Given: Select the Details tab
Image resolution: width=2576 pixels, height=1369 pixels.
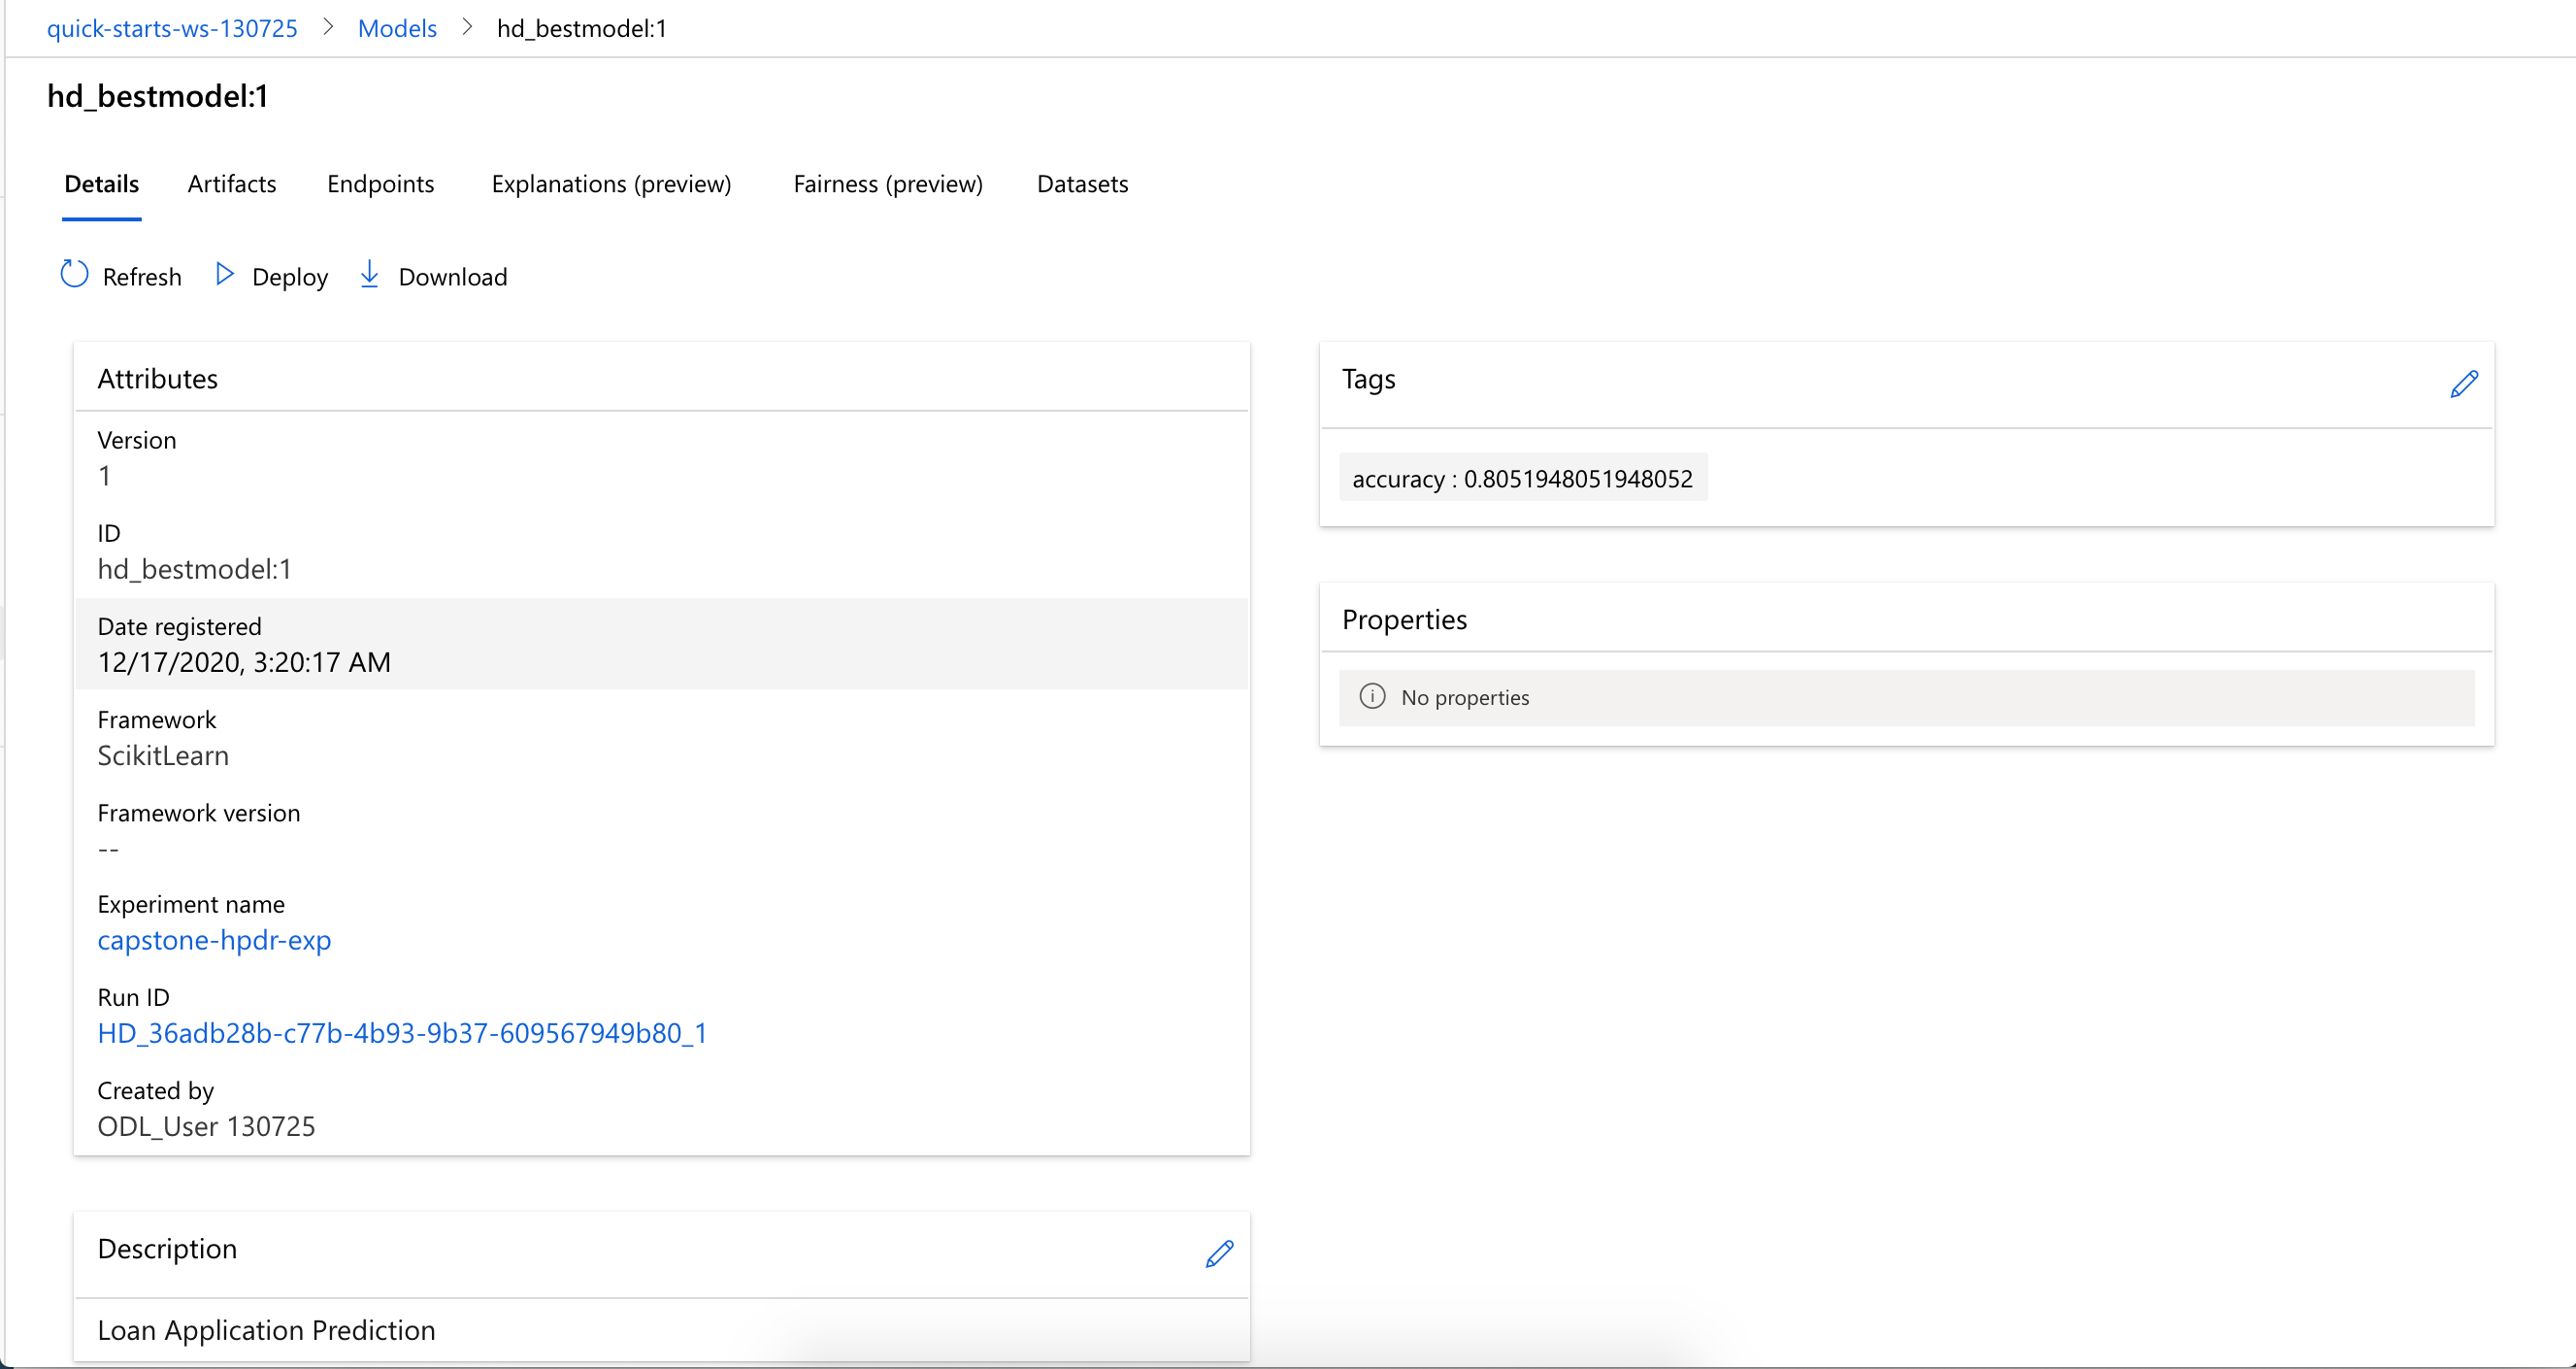Looking at the screenshot, I should pos(101,184).
